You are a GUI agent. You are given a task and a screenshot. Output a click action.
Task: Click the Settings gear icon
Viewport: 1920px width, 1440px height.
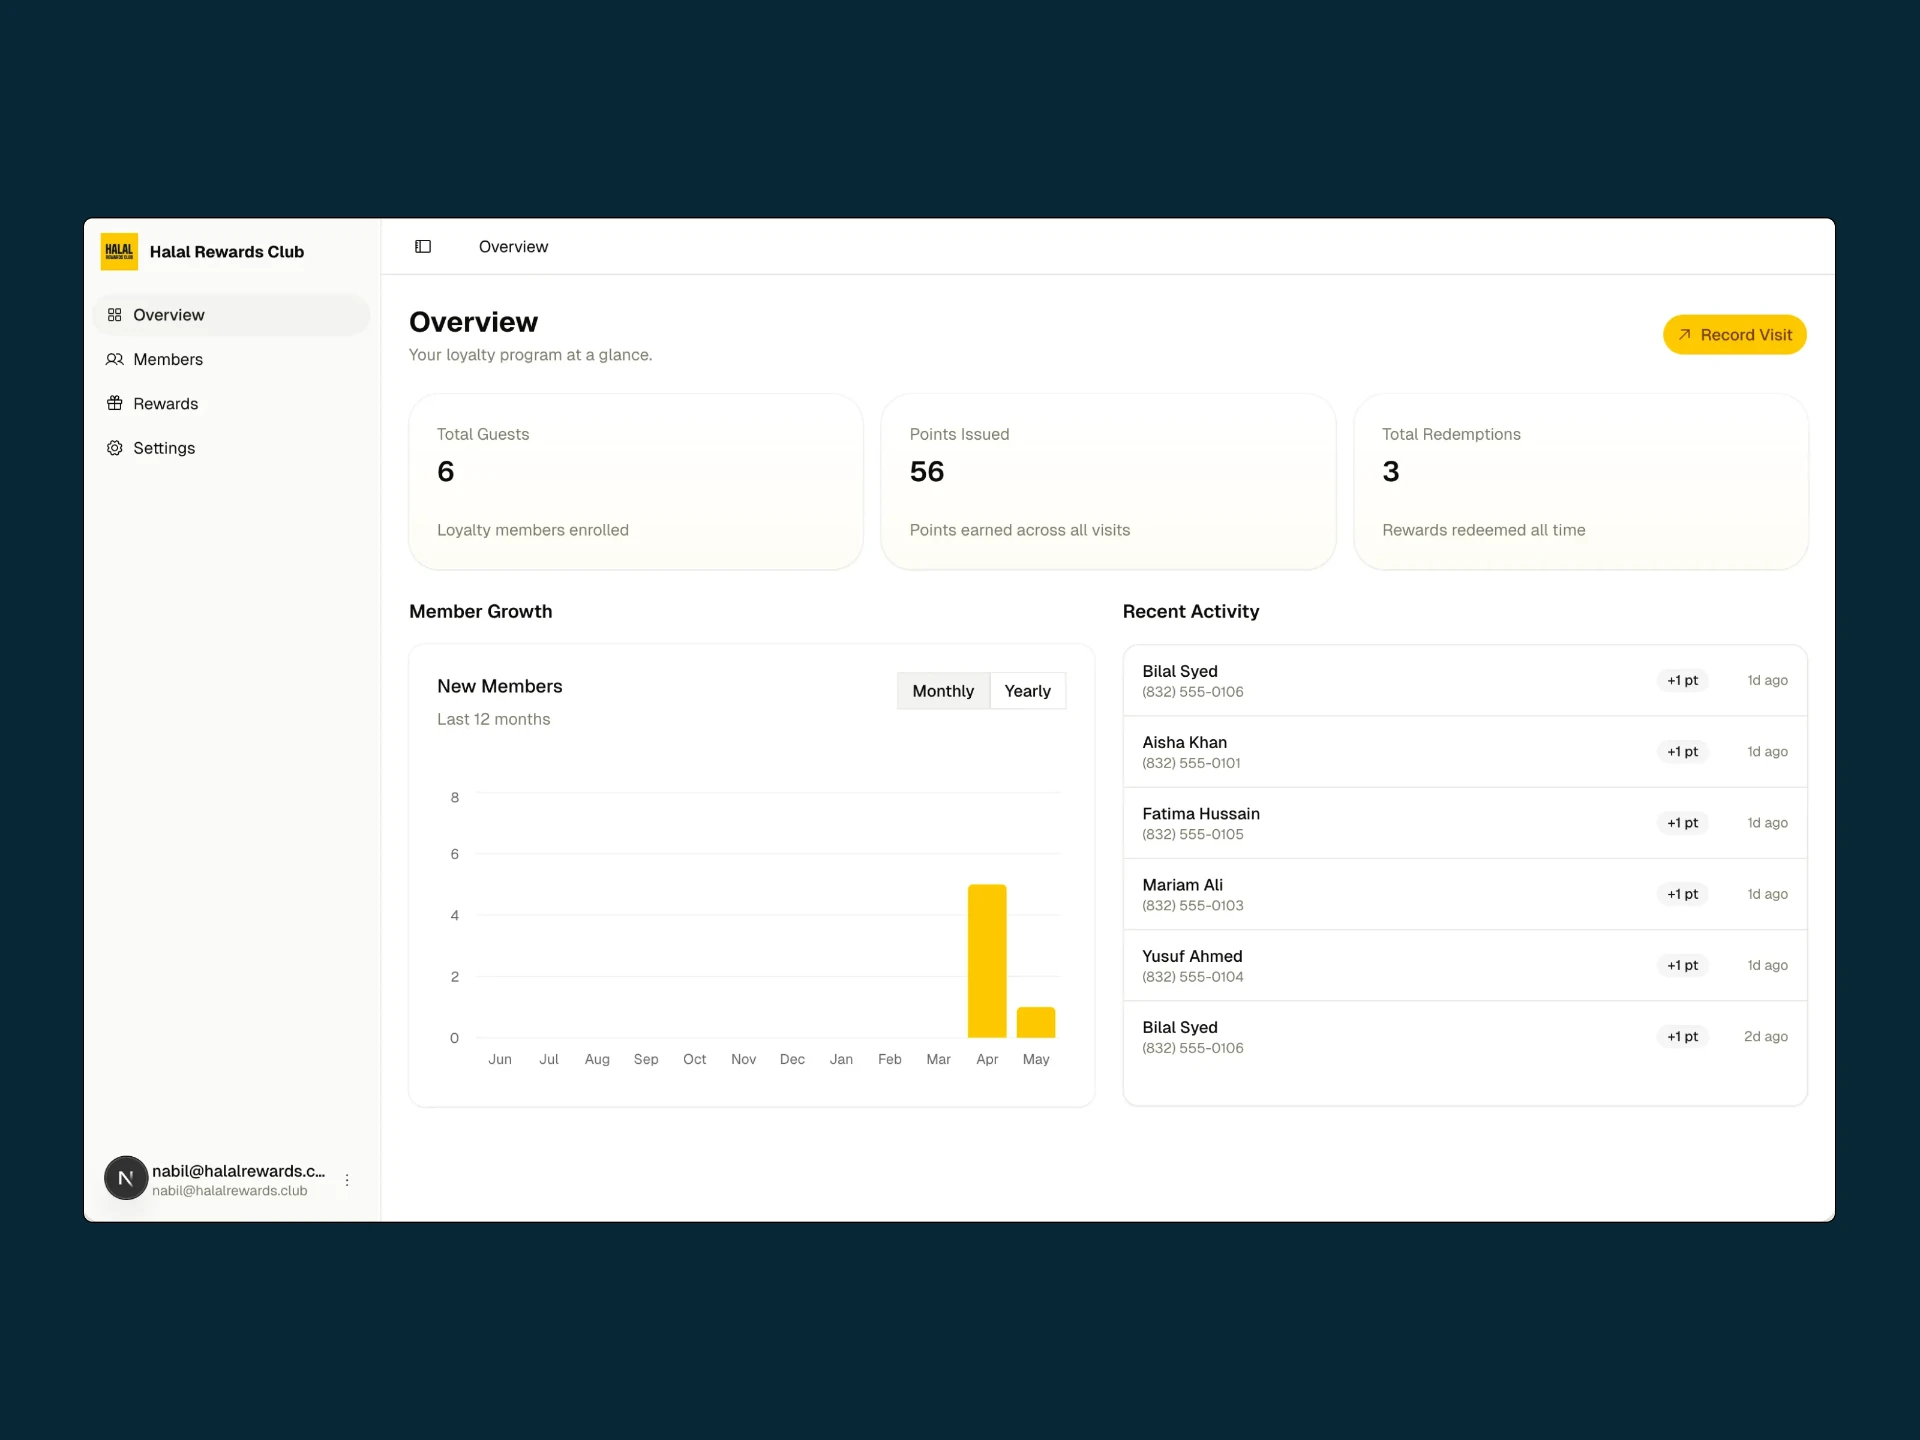[x=114, y=448]
